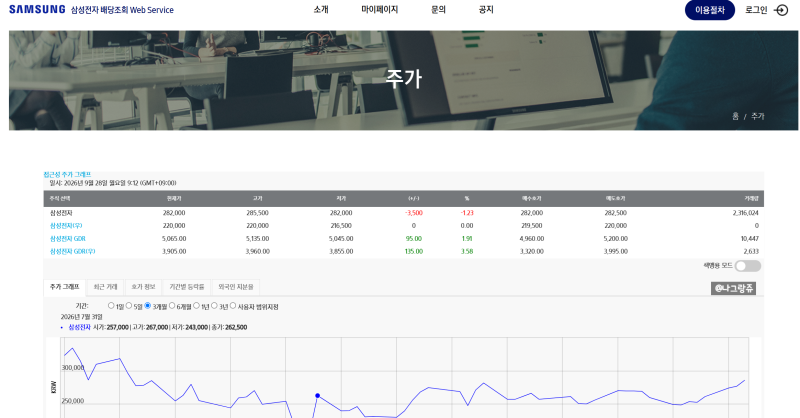The height and width of the screenshot is (418, 800).
Task: Click the green 135.00 change value
Action: coord(414,252)
